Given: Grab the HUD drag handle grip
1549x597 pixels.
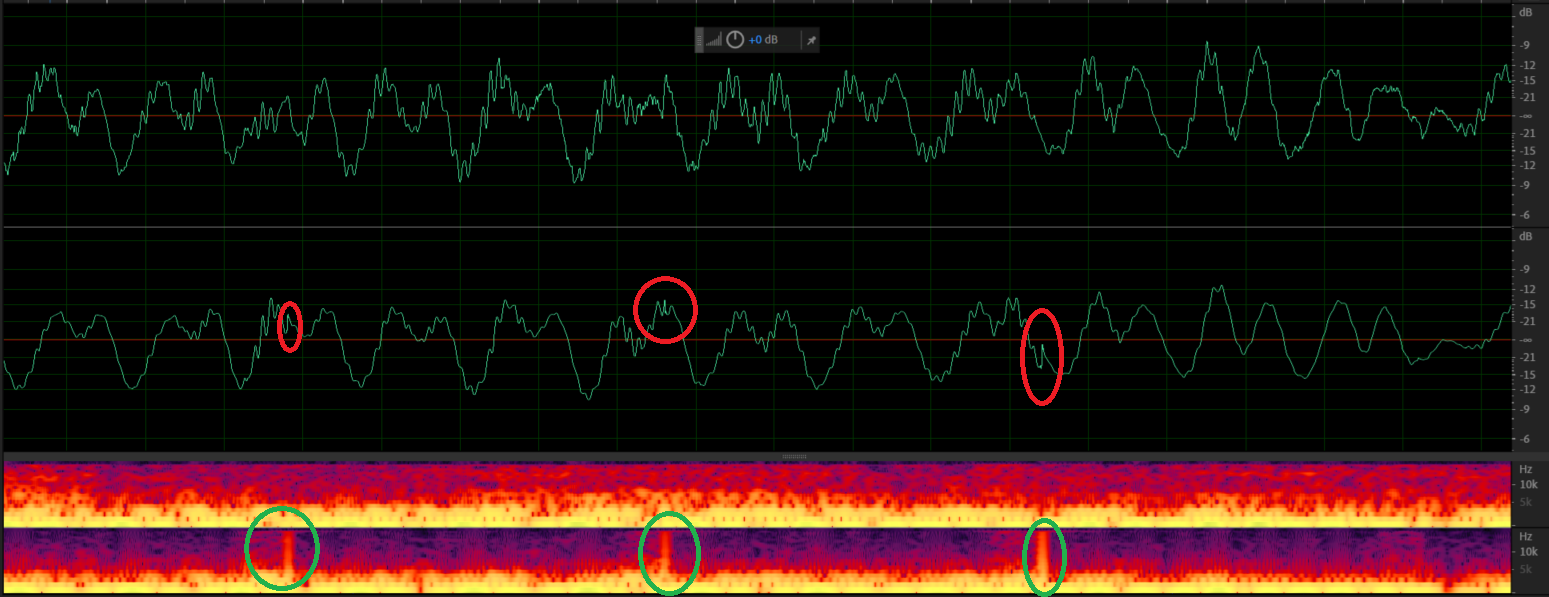Looking at the screenshot, I should coord(700,40).
